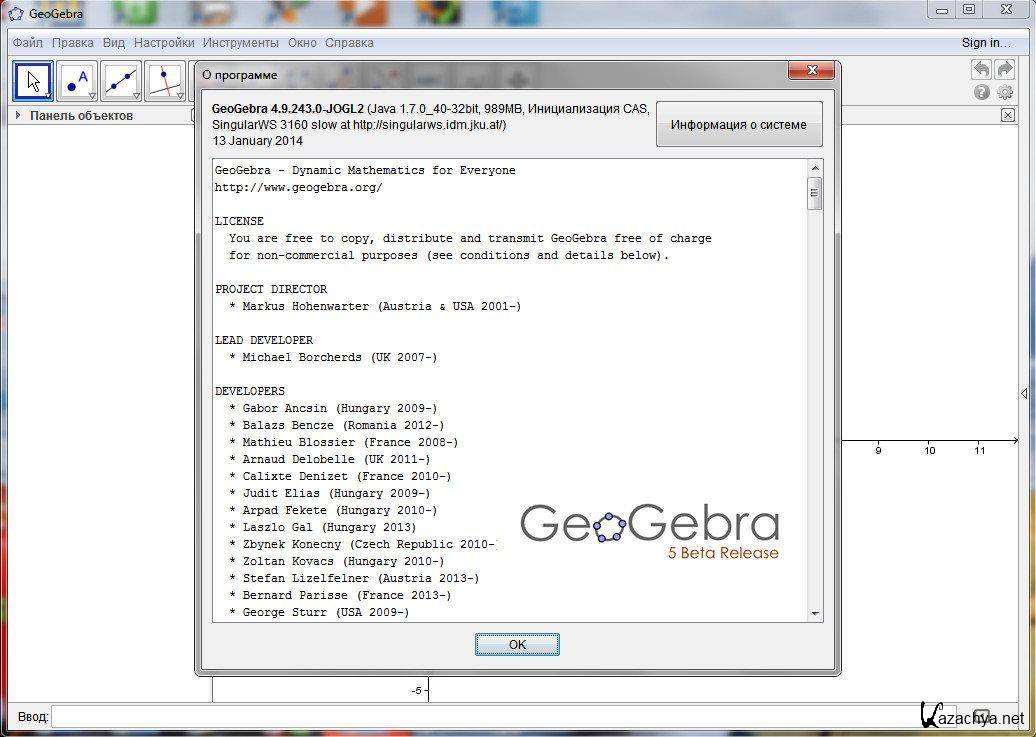This screenshot has height=737, width=1036.
Task: Open the Справка menu
Action: [x=349, y=43]
